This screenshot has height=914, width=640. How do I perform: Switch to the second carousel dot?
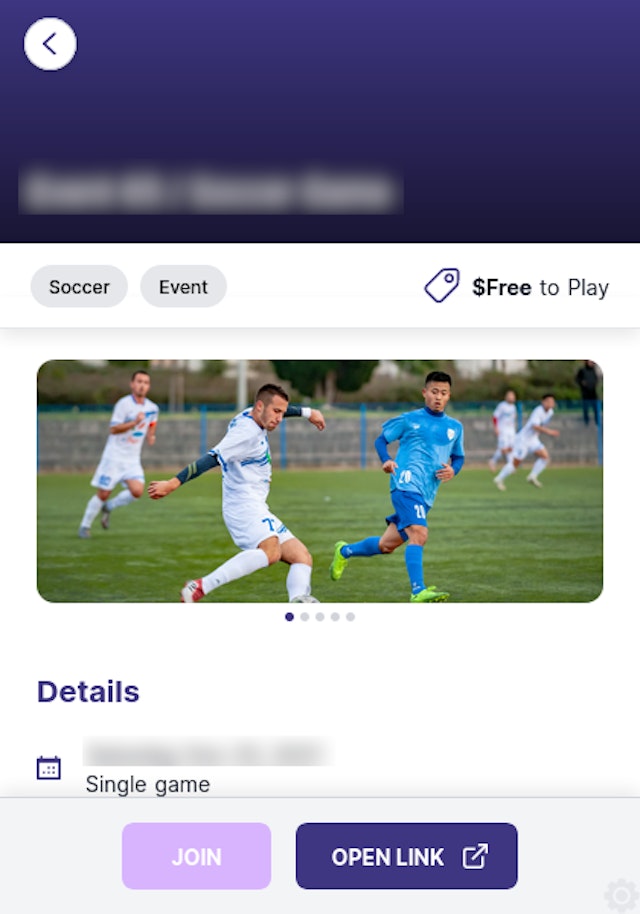tap(305, 617)
